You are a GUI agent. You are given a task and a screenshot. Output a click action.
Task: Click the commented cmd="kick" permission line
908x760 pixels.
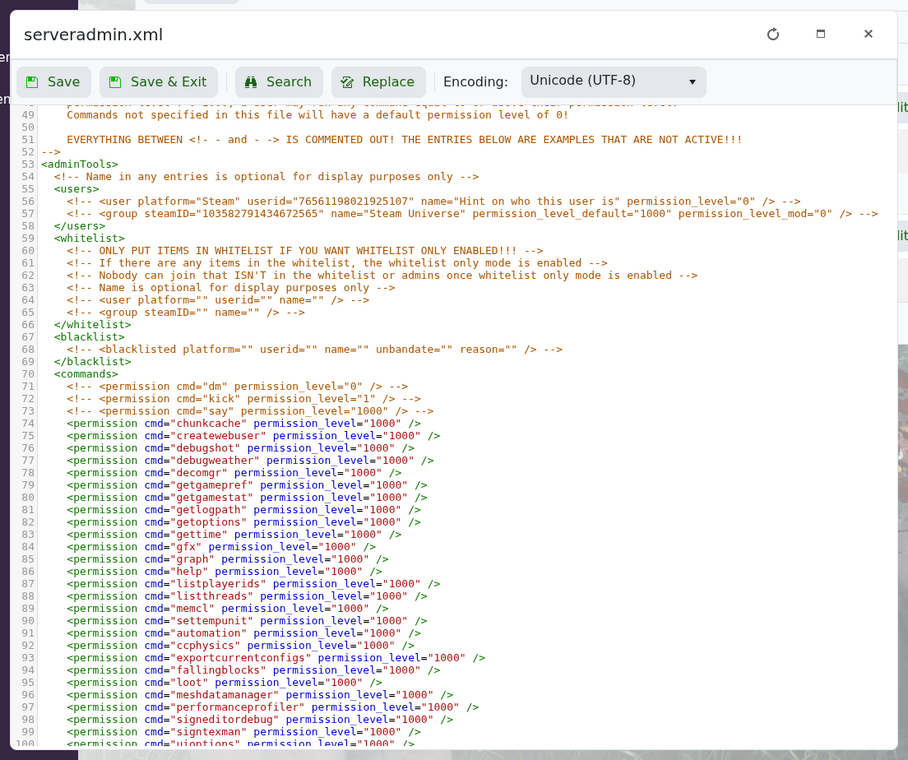[244, 399]
